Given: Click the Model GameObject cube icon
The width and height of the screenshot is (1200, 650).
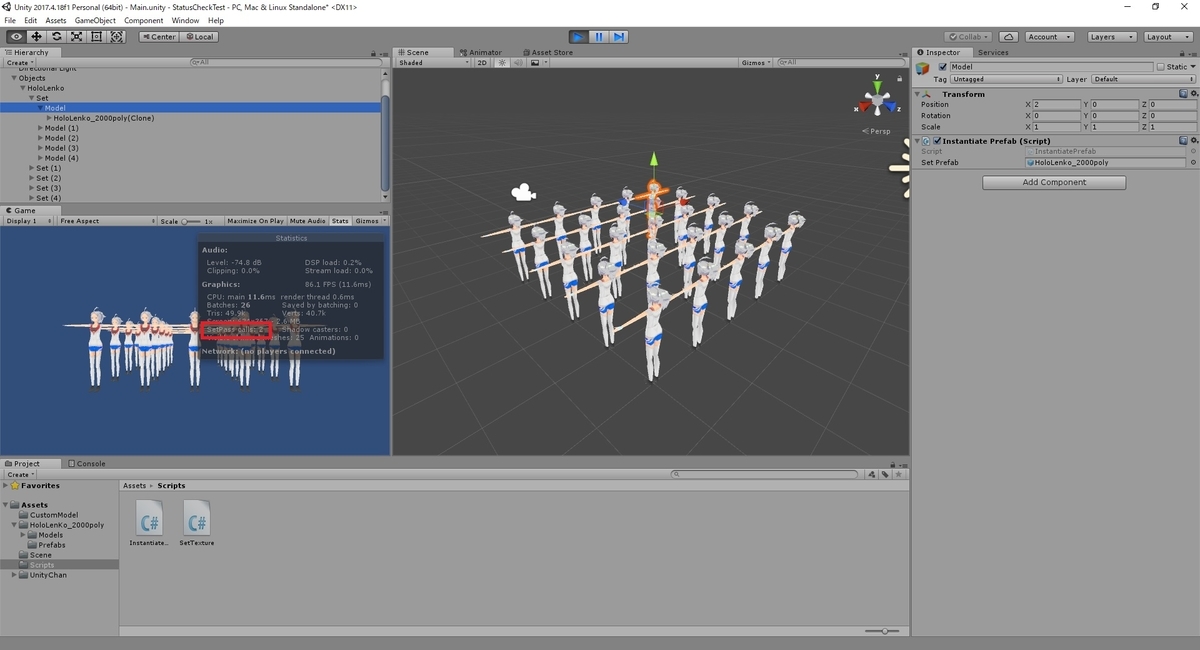Looking at the screenshot, I should click(923, 68).
